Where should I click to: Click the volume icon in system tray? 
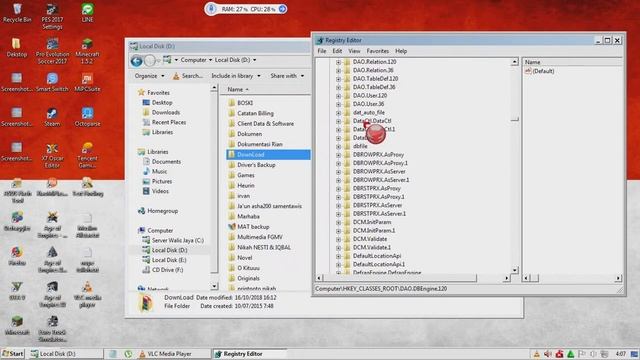548,354
